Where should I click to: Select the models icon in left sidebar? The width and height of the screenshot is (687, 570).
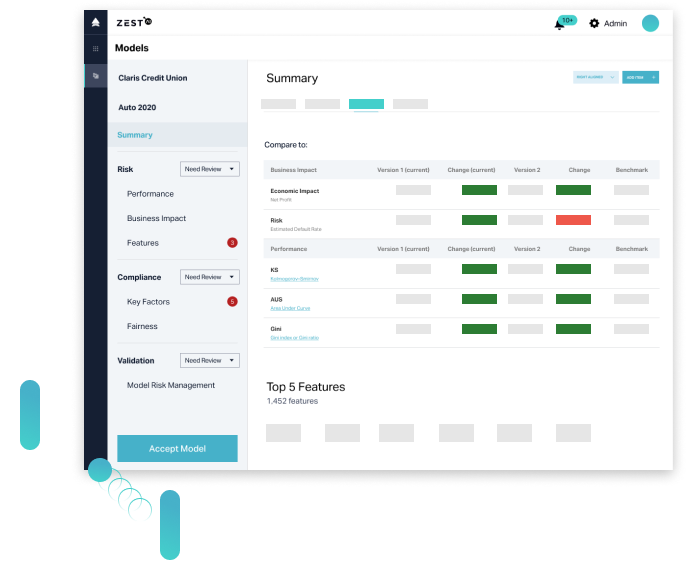[96, 75]
